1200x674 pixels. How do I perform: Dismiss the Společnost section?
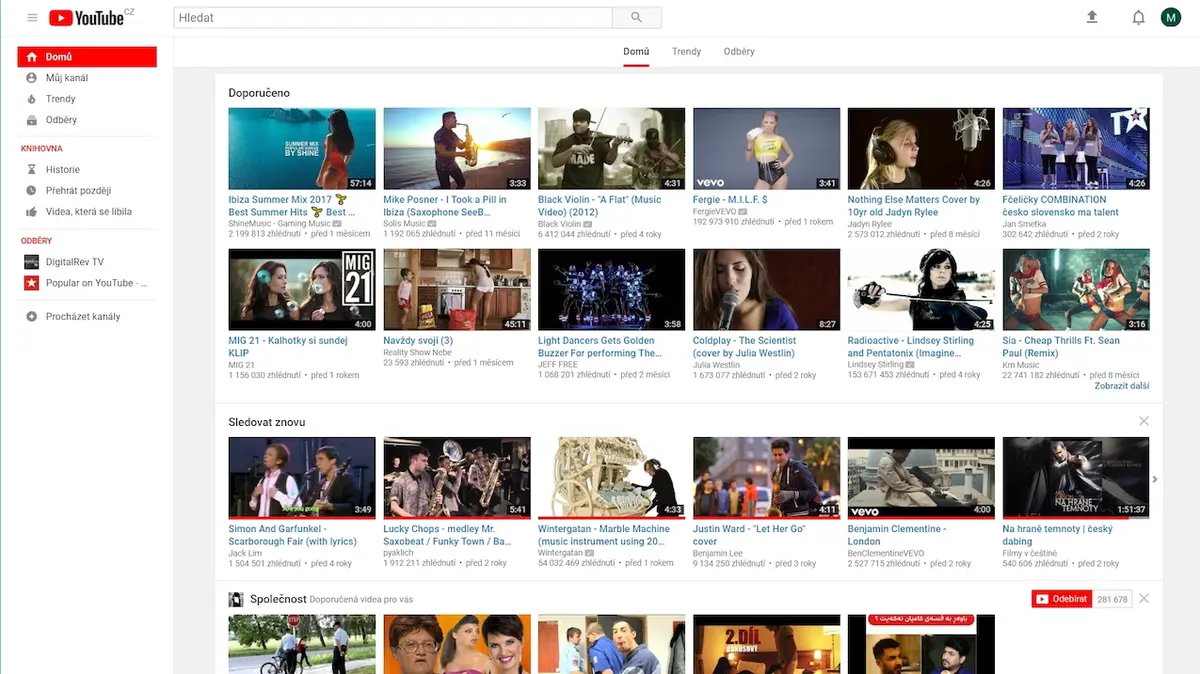[x=1144, y=599]
